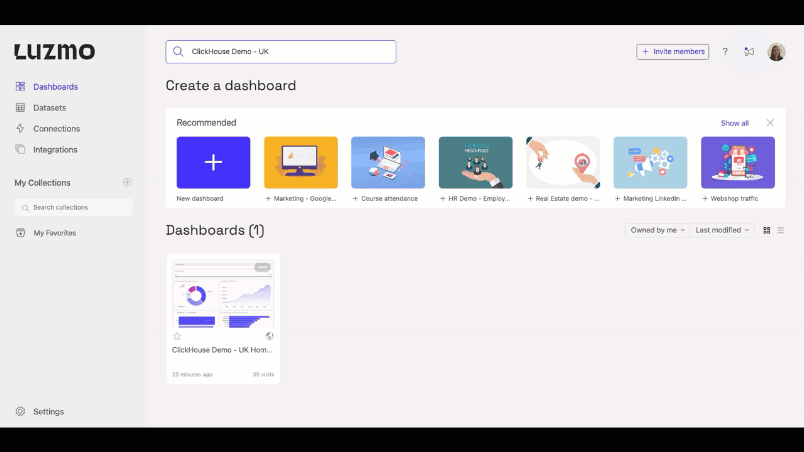Click the Search collections field
Viewport: 804px width, 452px height.
[74, 207]
